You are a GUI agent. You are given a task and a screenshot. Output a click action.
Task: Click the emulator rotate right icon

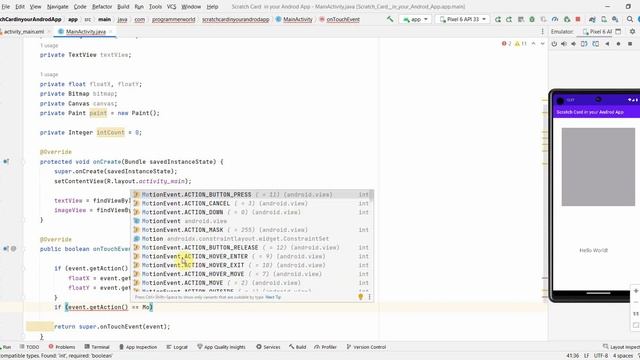coord(596,44)
